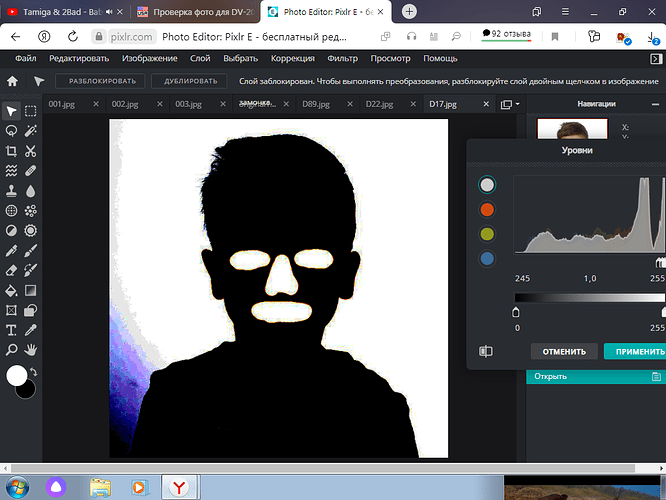Toggle the before/after compare icon in Levels
666x500 pixels.
[486, 351]
